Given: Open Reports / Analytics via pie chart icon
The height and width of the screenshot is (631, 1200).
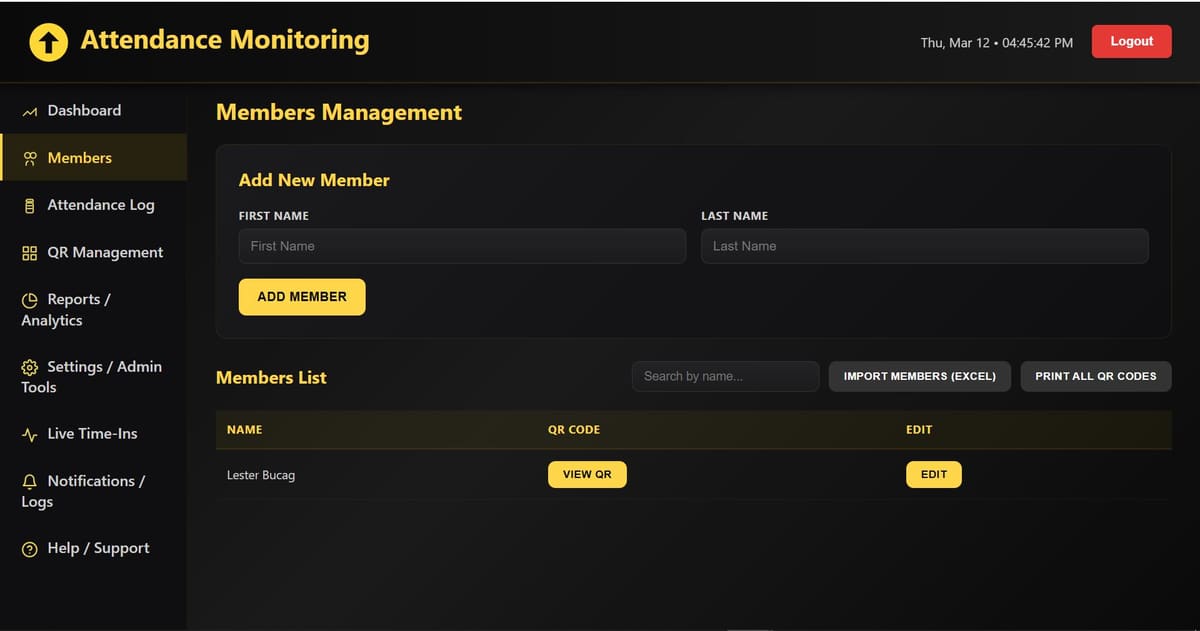Looking at the screenshot, I should point(28,299).
